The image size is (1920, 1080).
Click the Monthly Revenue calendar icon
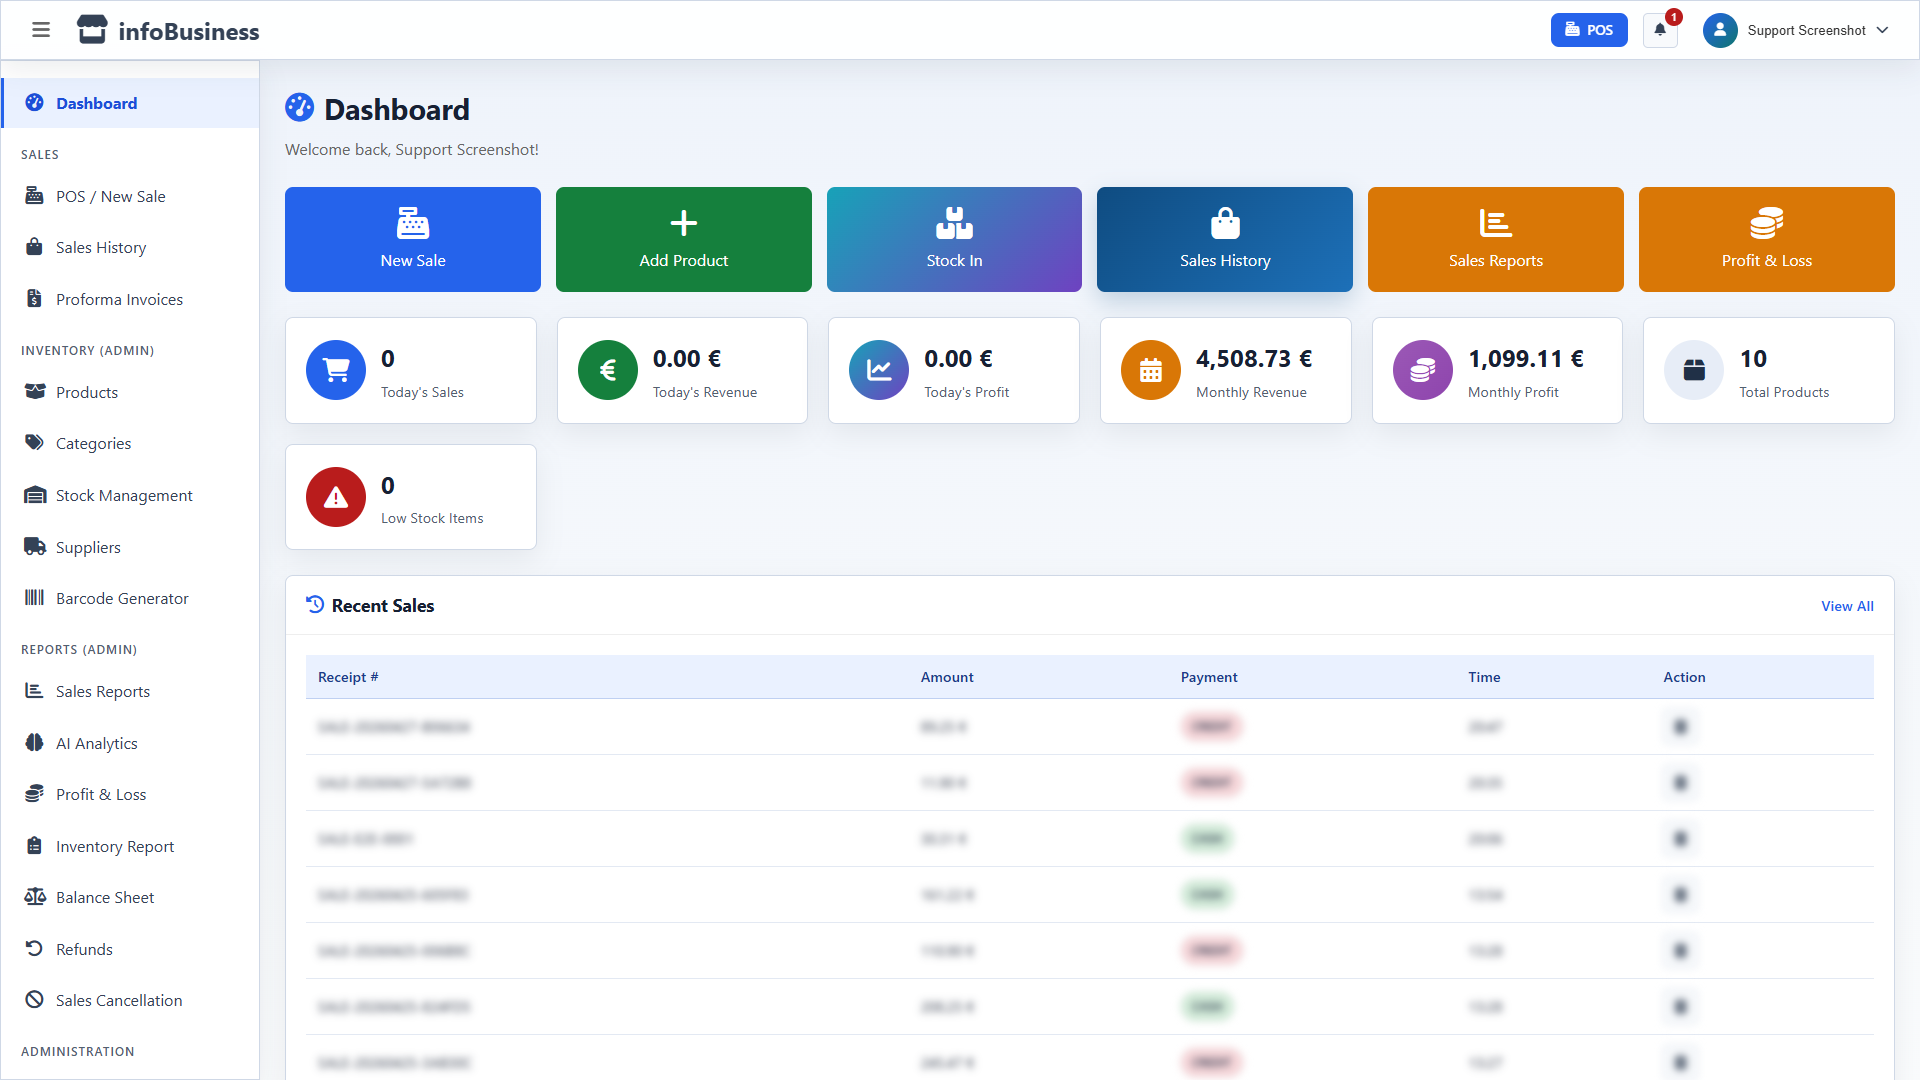(1151, 370)
